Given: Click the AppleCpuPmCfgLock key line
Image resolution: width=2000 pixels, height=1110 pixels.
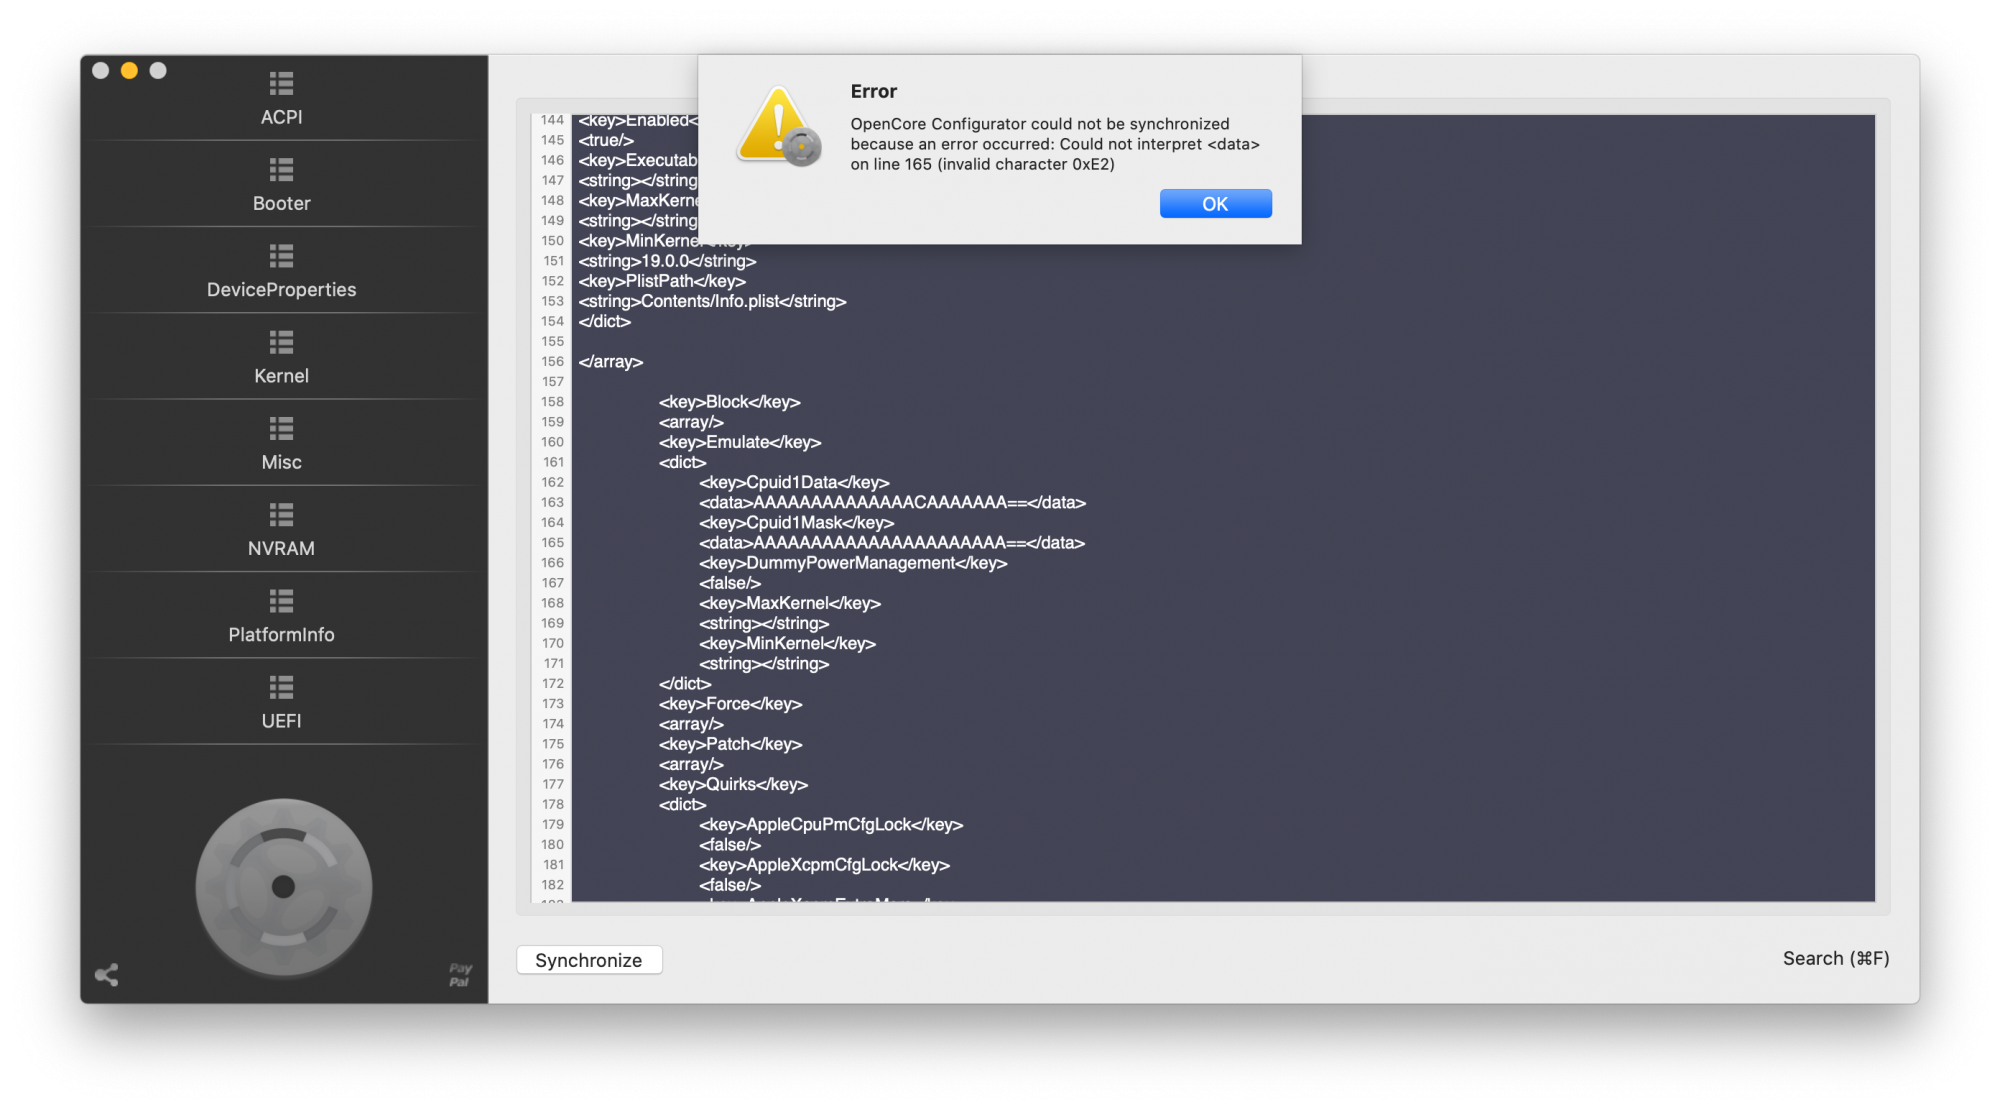Looking at the screenshot, I should click(x=830, y=825).
